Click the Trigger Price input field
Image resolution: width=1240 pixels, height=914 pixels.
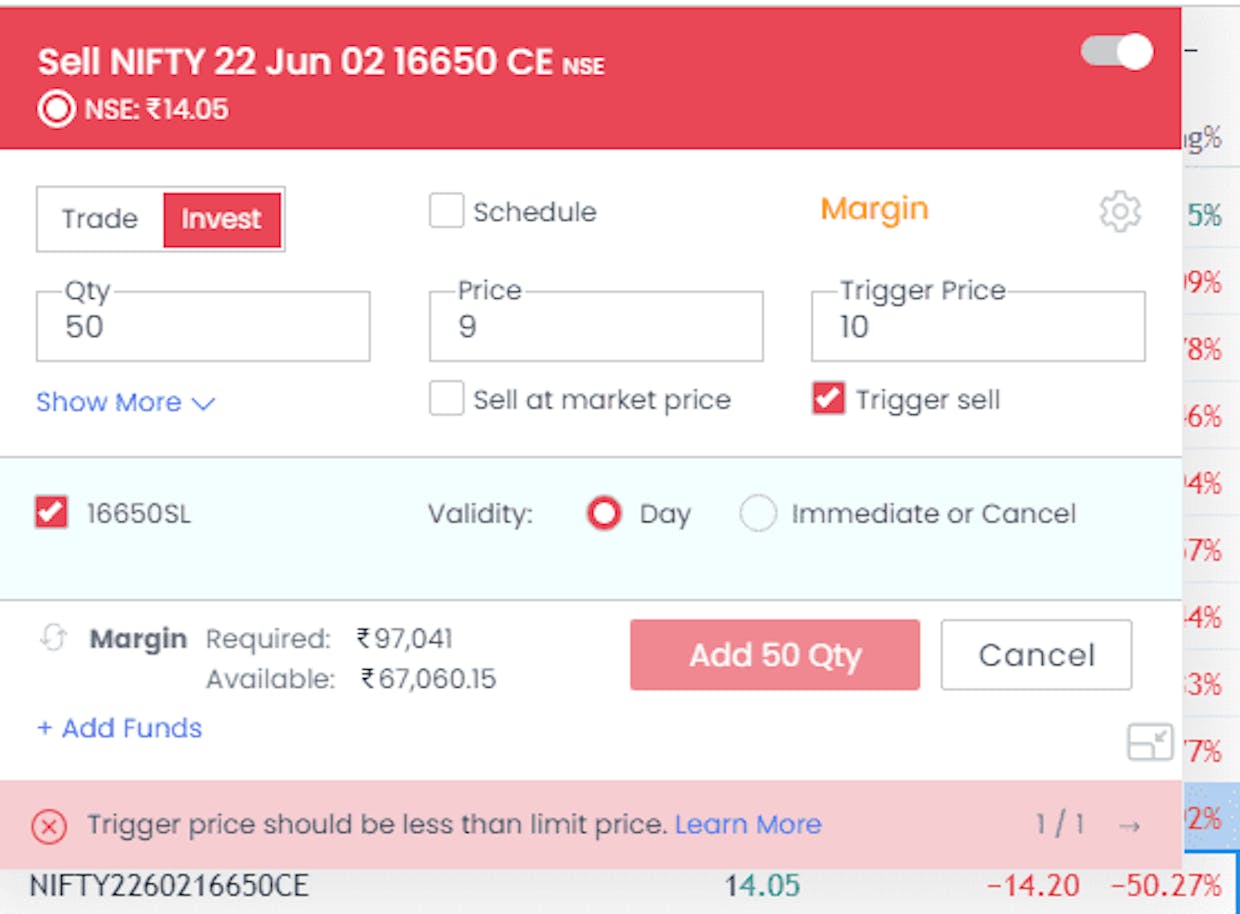(977, 327)
